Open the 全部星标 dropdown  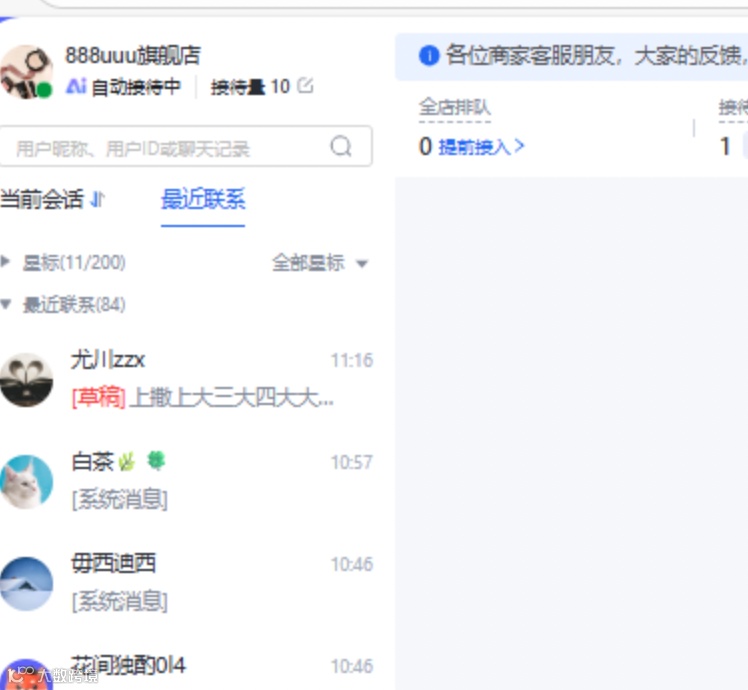point(320,262)
